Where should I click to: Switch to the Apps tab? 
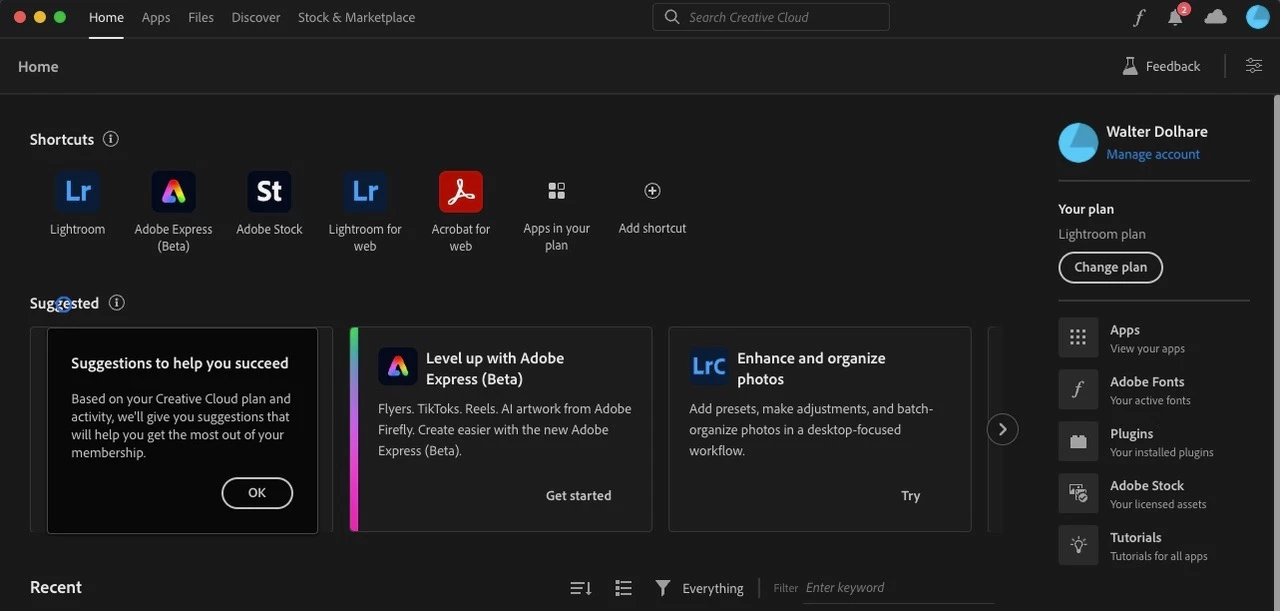[156, 17]
